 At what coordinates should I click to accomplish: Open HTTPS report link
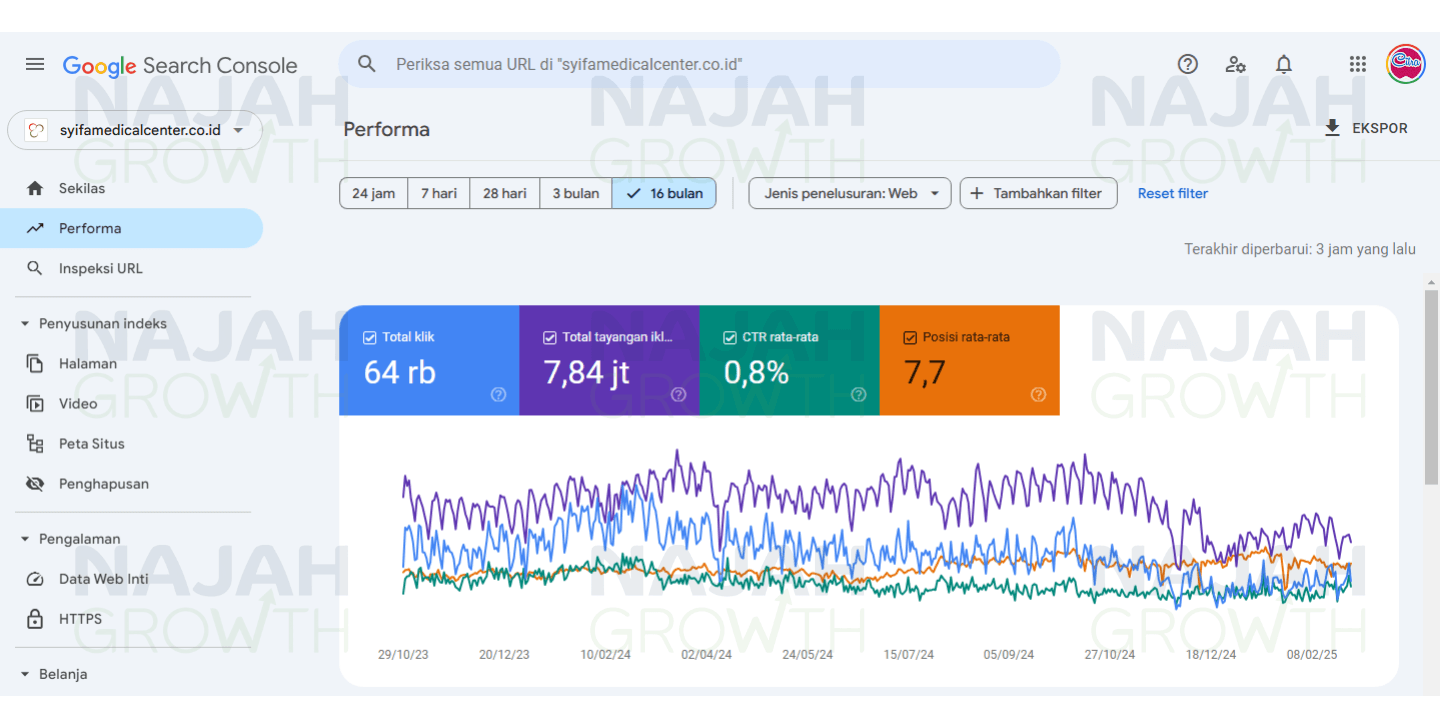131,618
